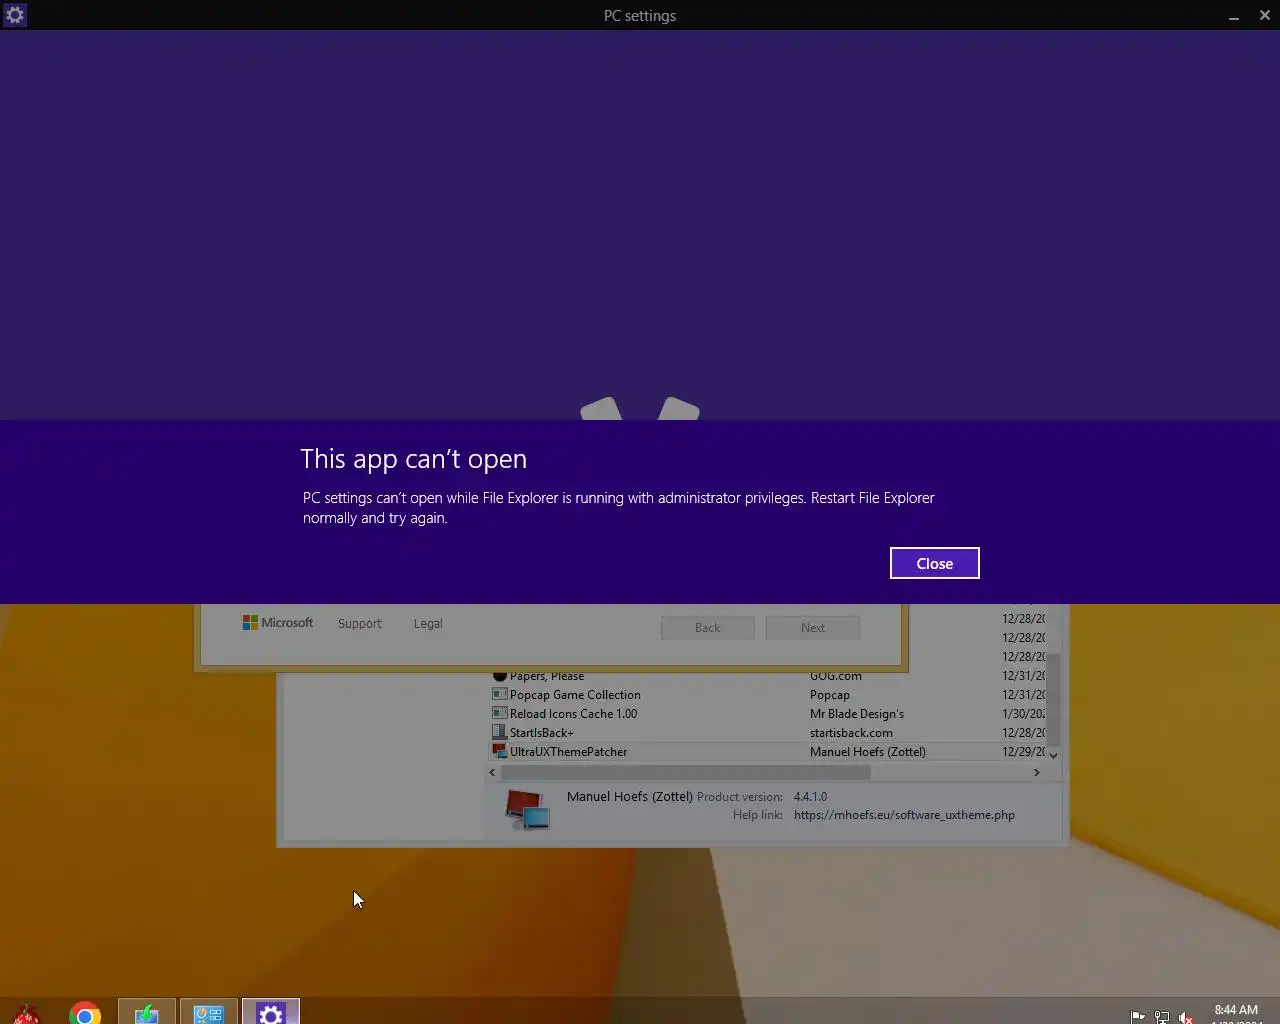Click the horizontal scrollbar thumb in programs list
The width and height of the screenshot is (1280, 1024).
click(685, 772)
